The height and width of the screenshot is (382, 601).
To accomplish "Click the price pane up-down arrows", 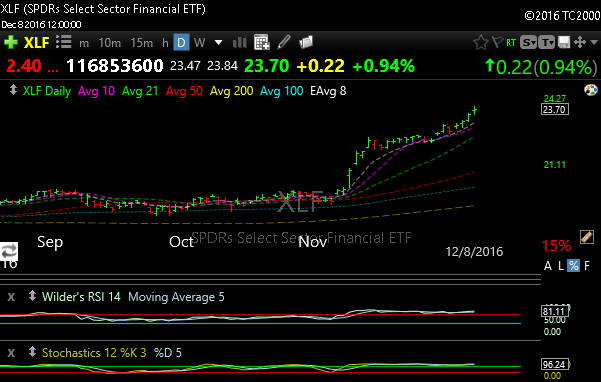I will [13, 90].
